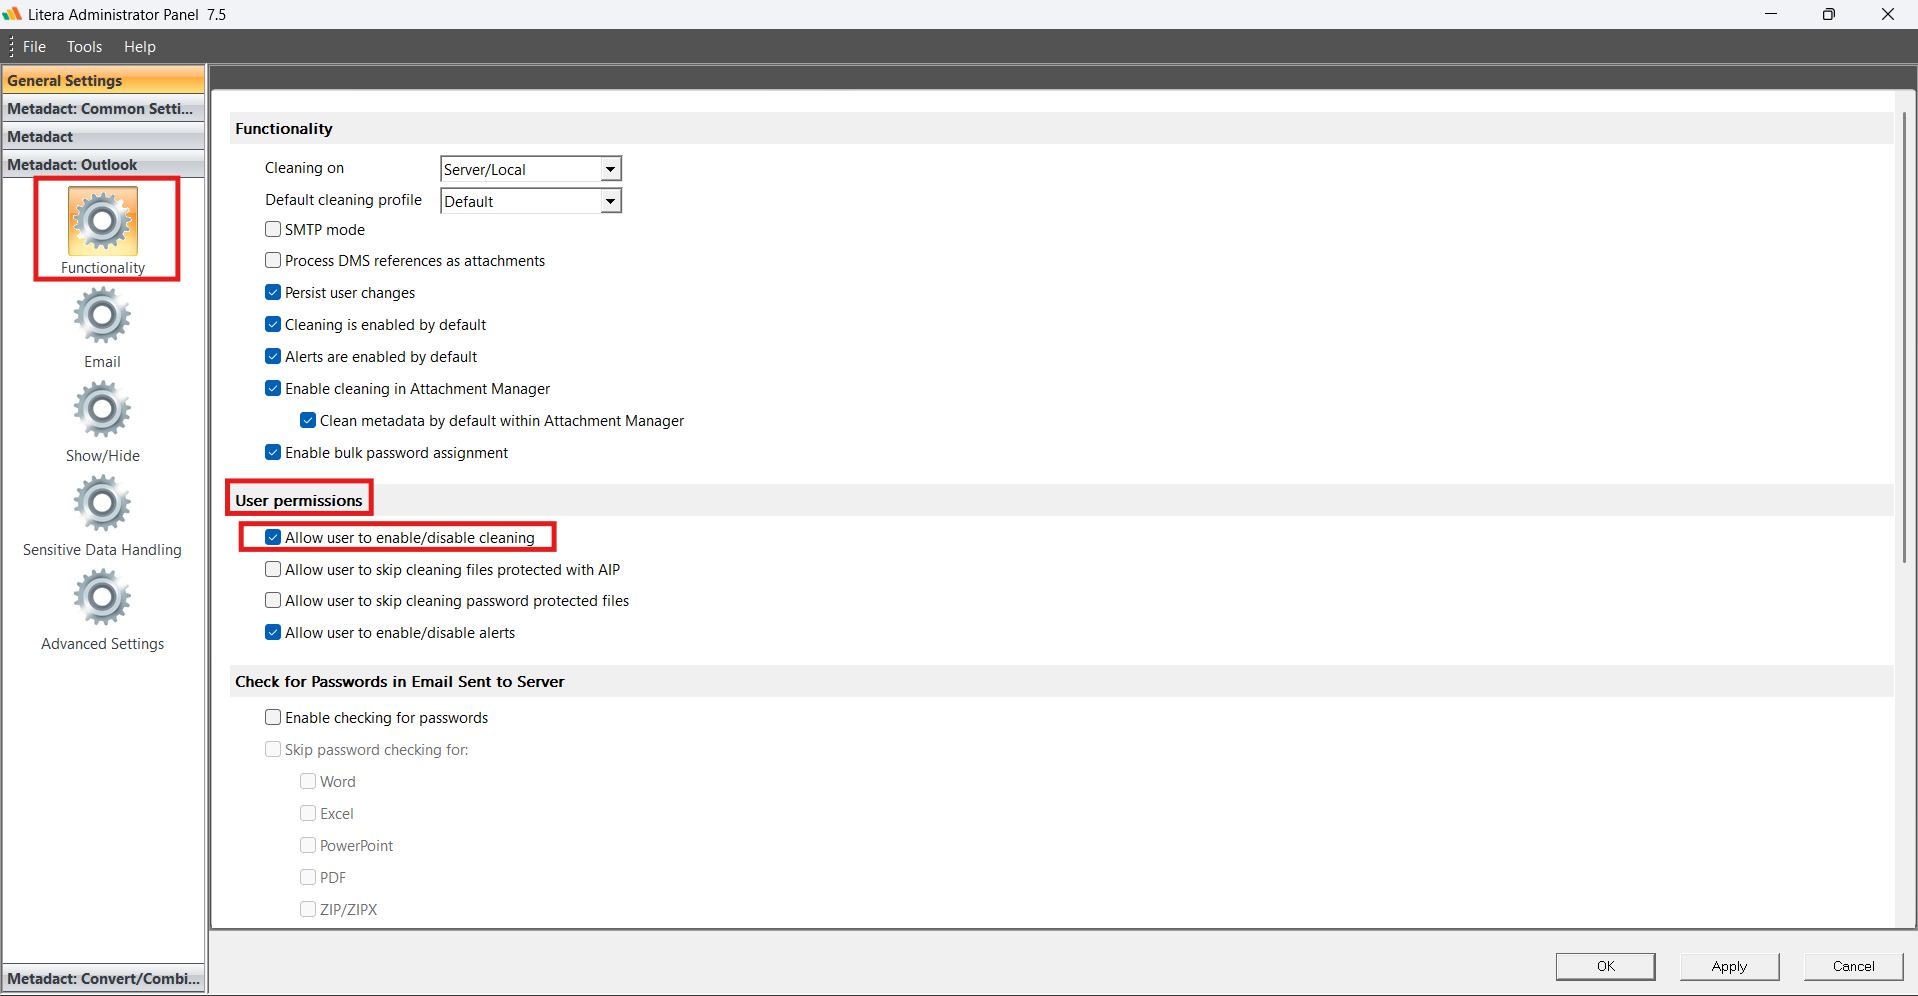The width and height of the screenshot is (1918, 996).
Task: Click the vertical scrollbar of settings pane
Action: pos(1905,338)
